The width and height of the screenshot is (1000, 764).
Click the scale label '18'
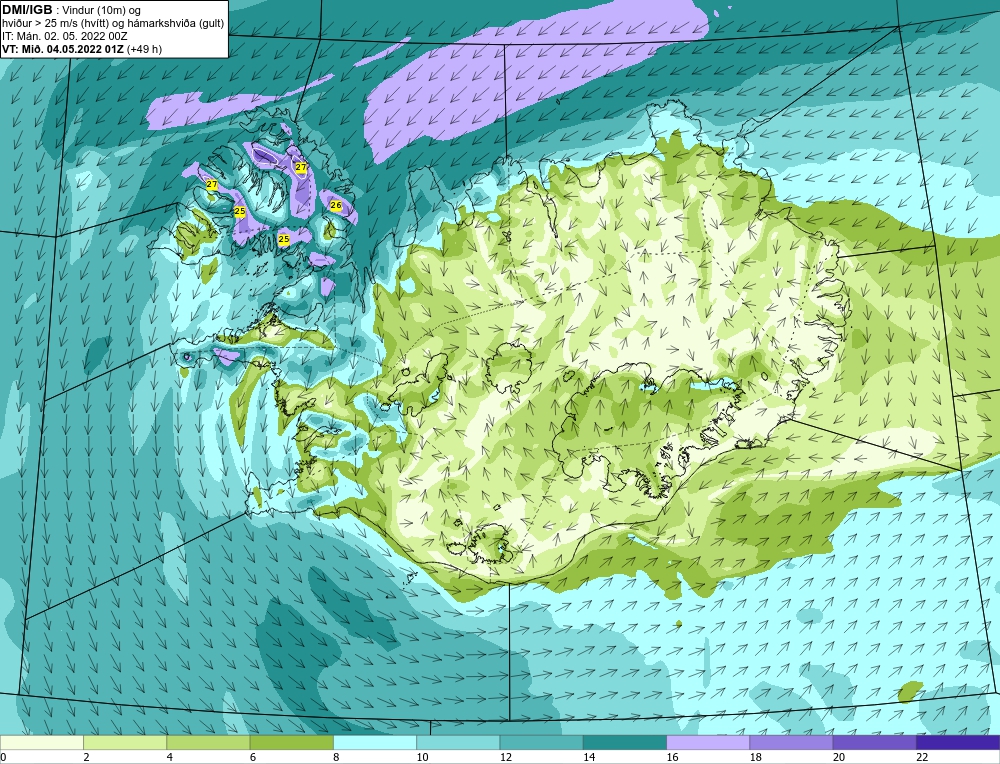pyautogui.click(x=756, y=757)
